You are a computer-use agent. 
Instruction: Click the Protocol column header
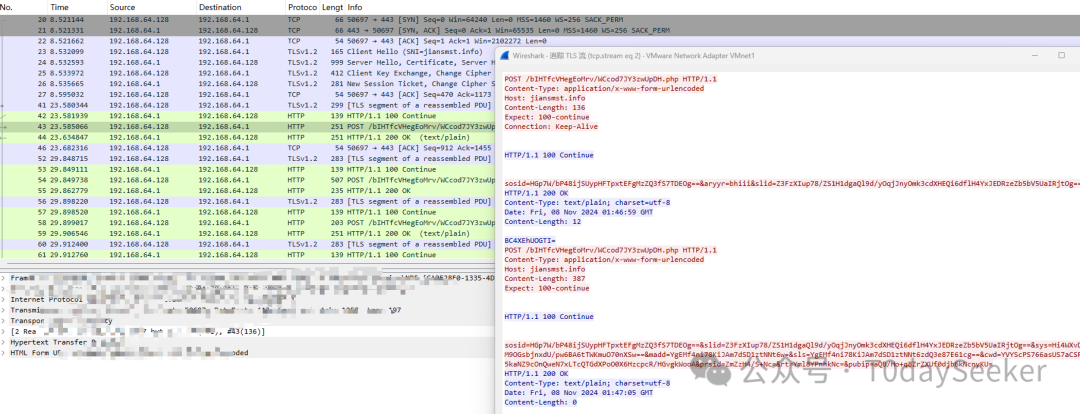(x=302, y=7)
